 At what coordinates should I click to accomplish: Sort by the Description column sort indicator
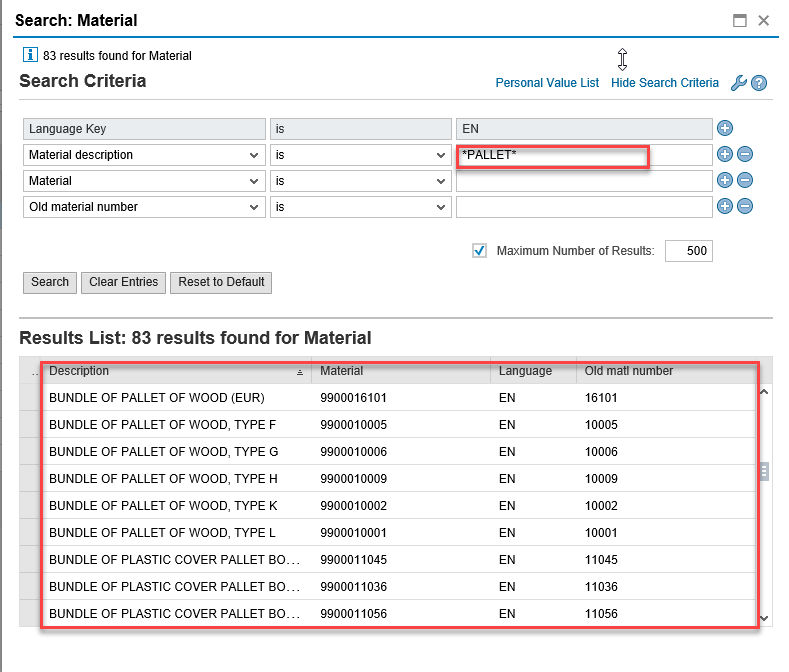(300, 372)
